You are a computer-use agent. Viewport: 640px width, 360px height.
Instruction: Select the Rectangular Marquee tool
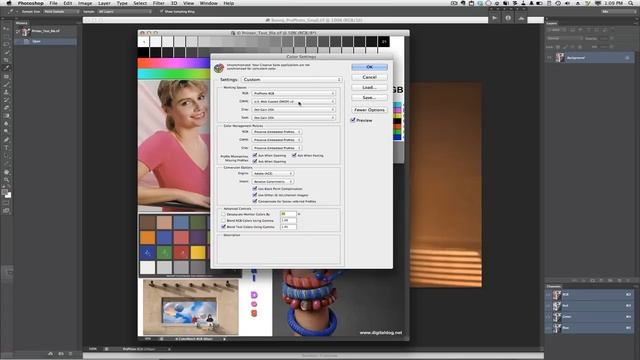(6, 36)
